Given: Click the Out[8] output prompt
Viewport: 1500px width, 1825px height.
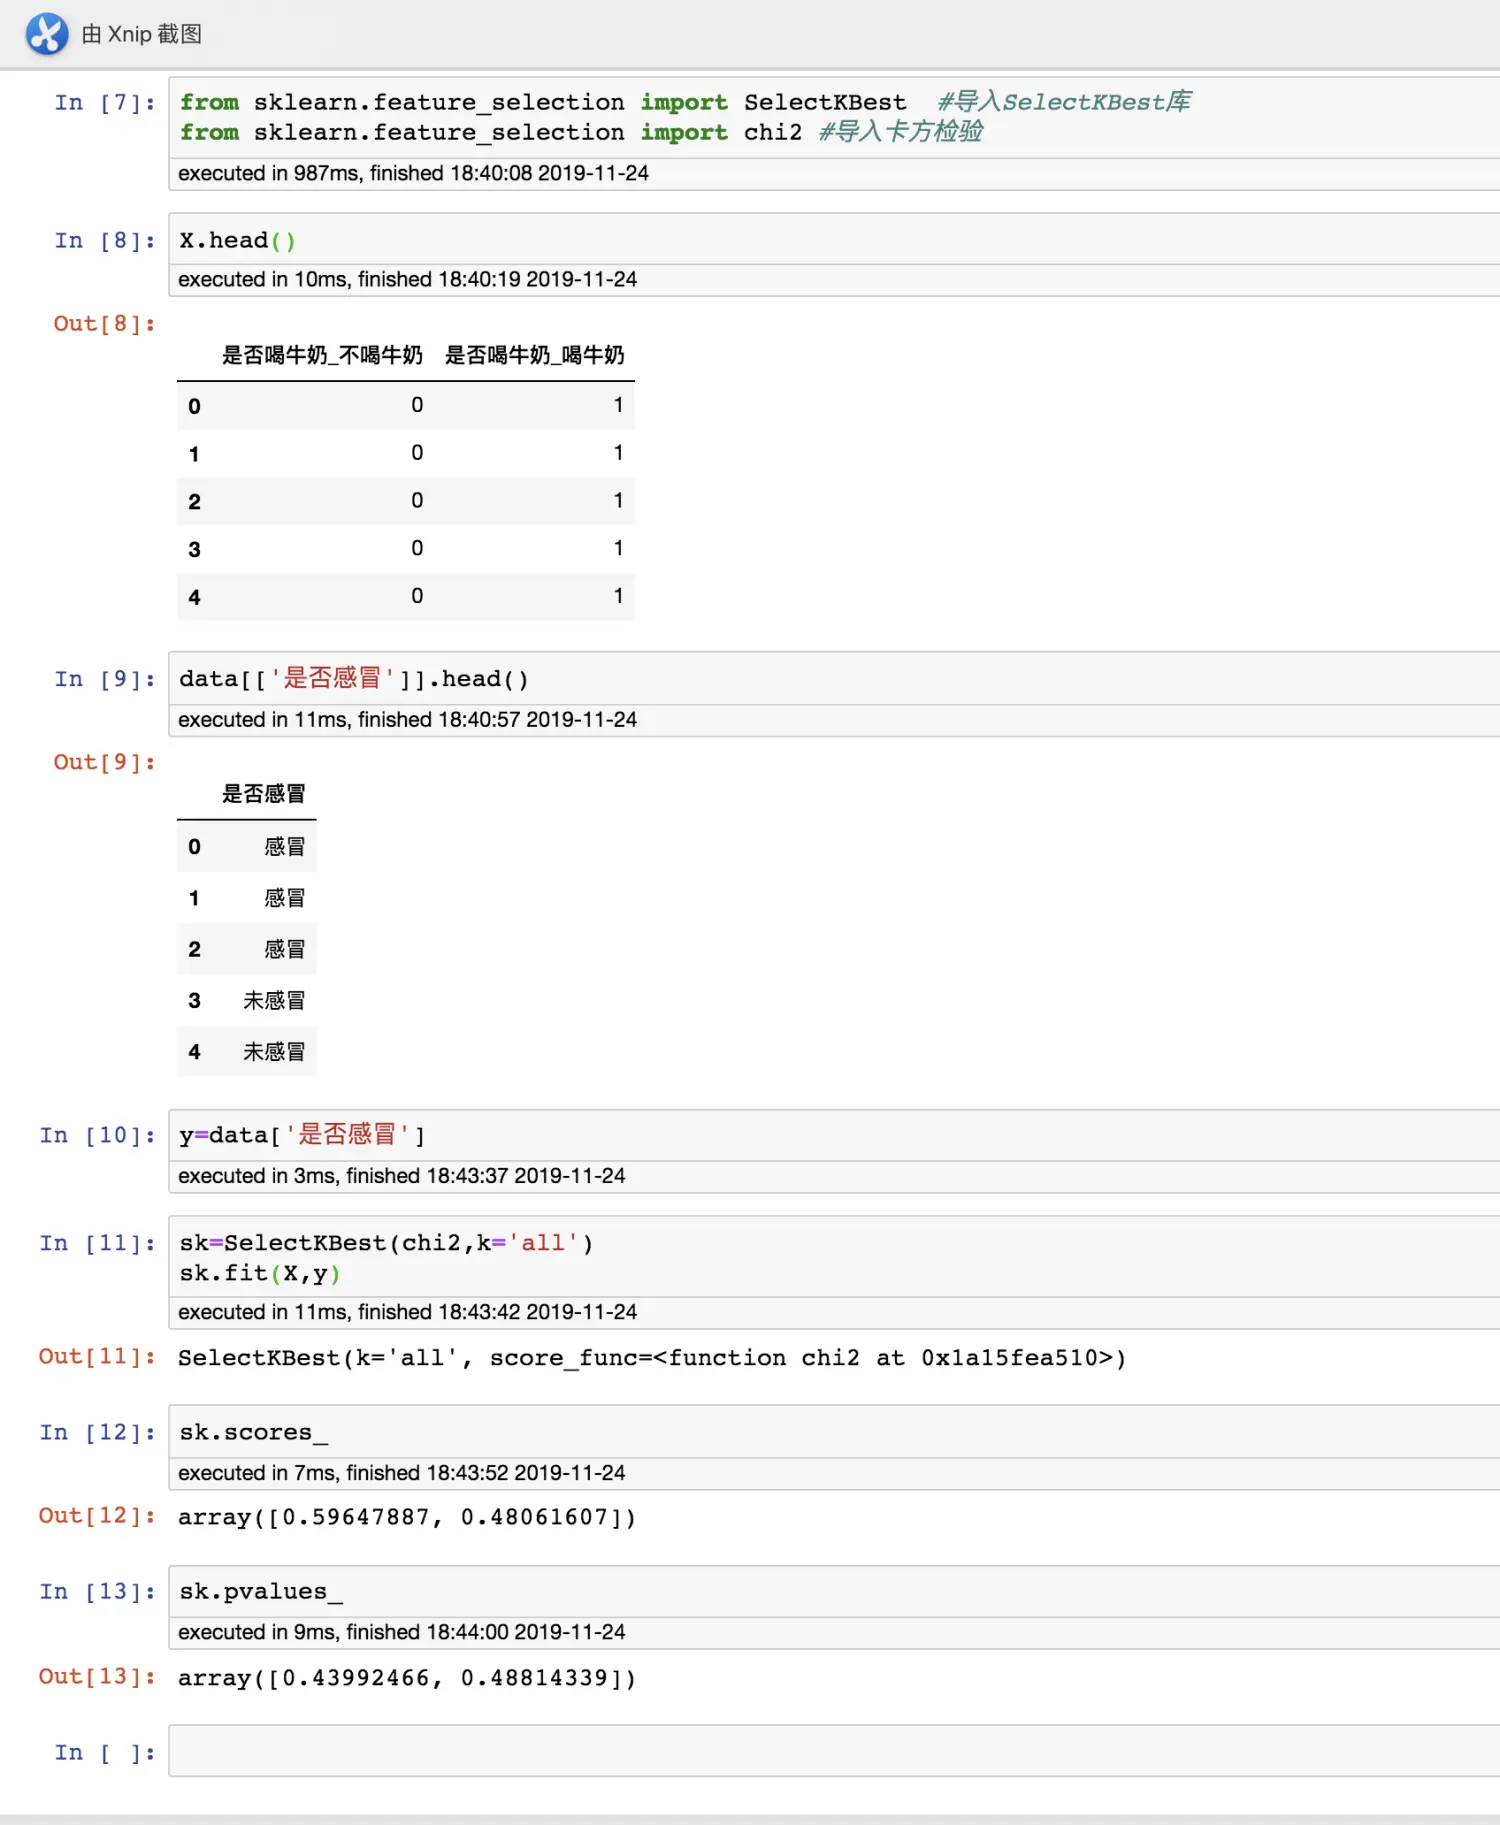Looking at the screenshot, I should [104, 324].
